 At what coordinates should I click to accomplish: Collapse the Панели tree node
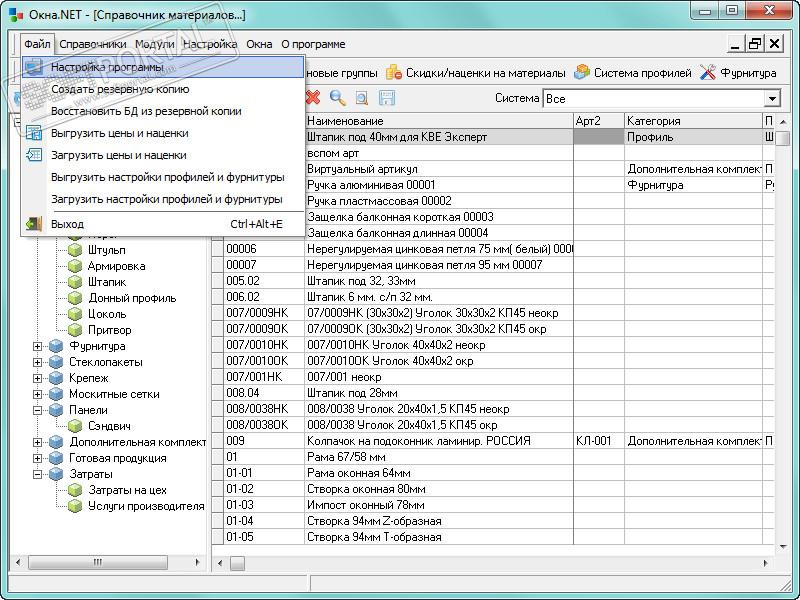tap(38, 410)
